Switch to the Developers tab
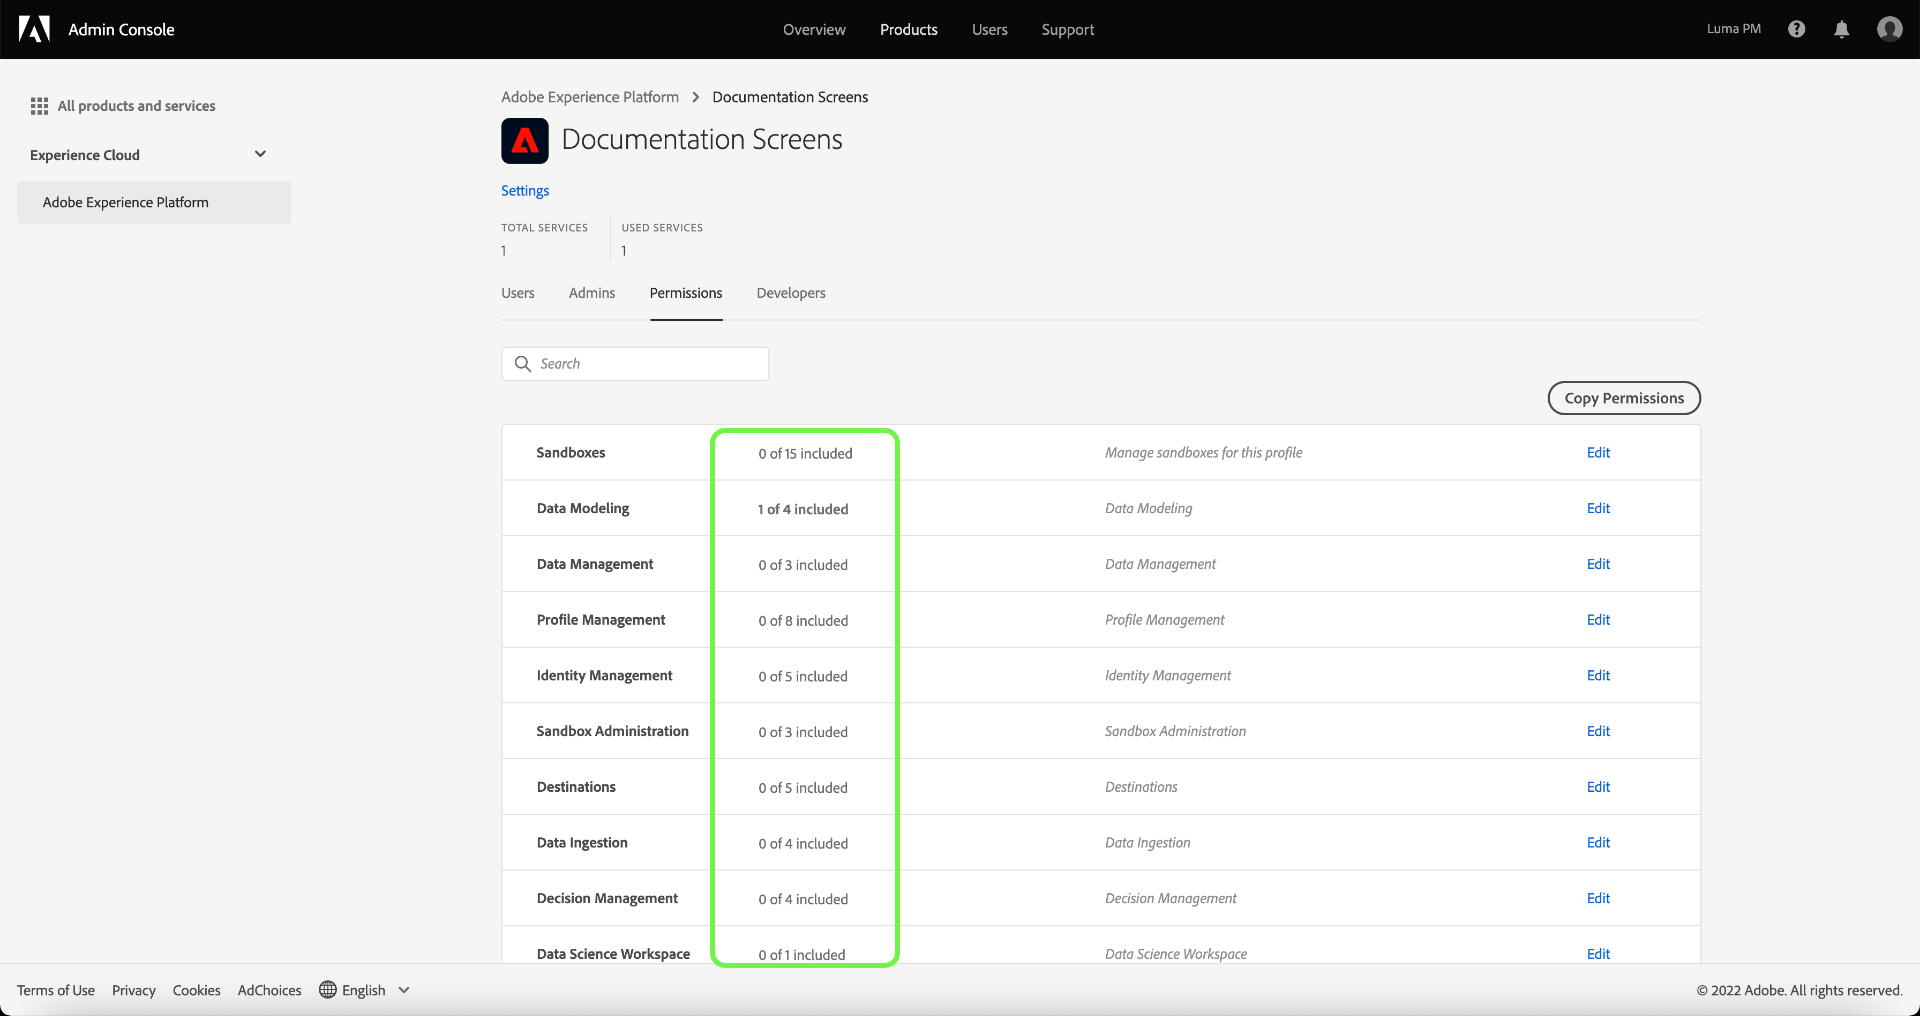This screenshot has width=1920, height=1016. 791,293
